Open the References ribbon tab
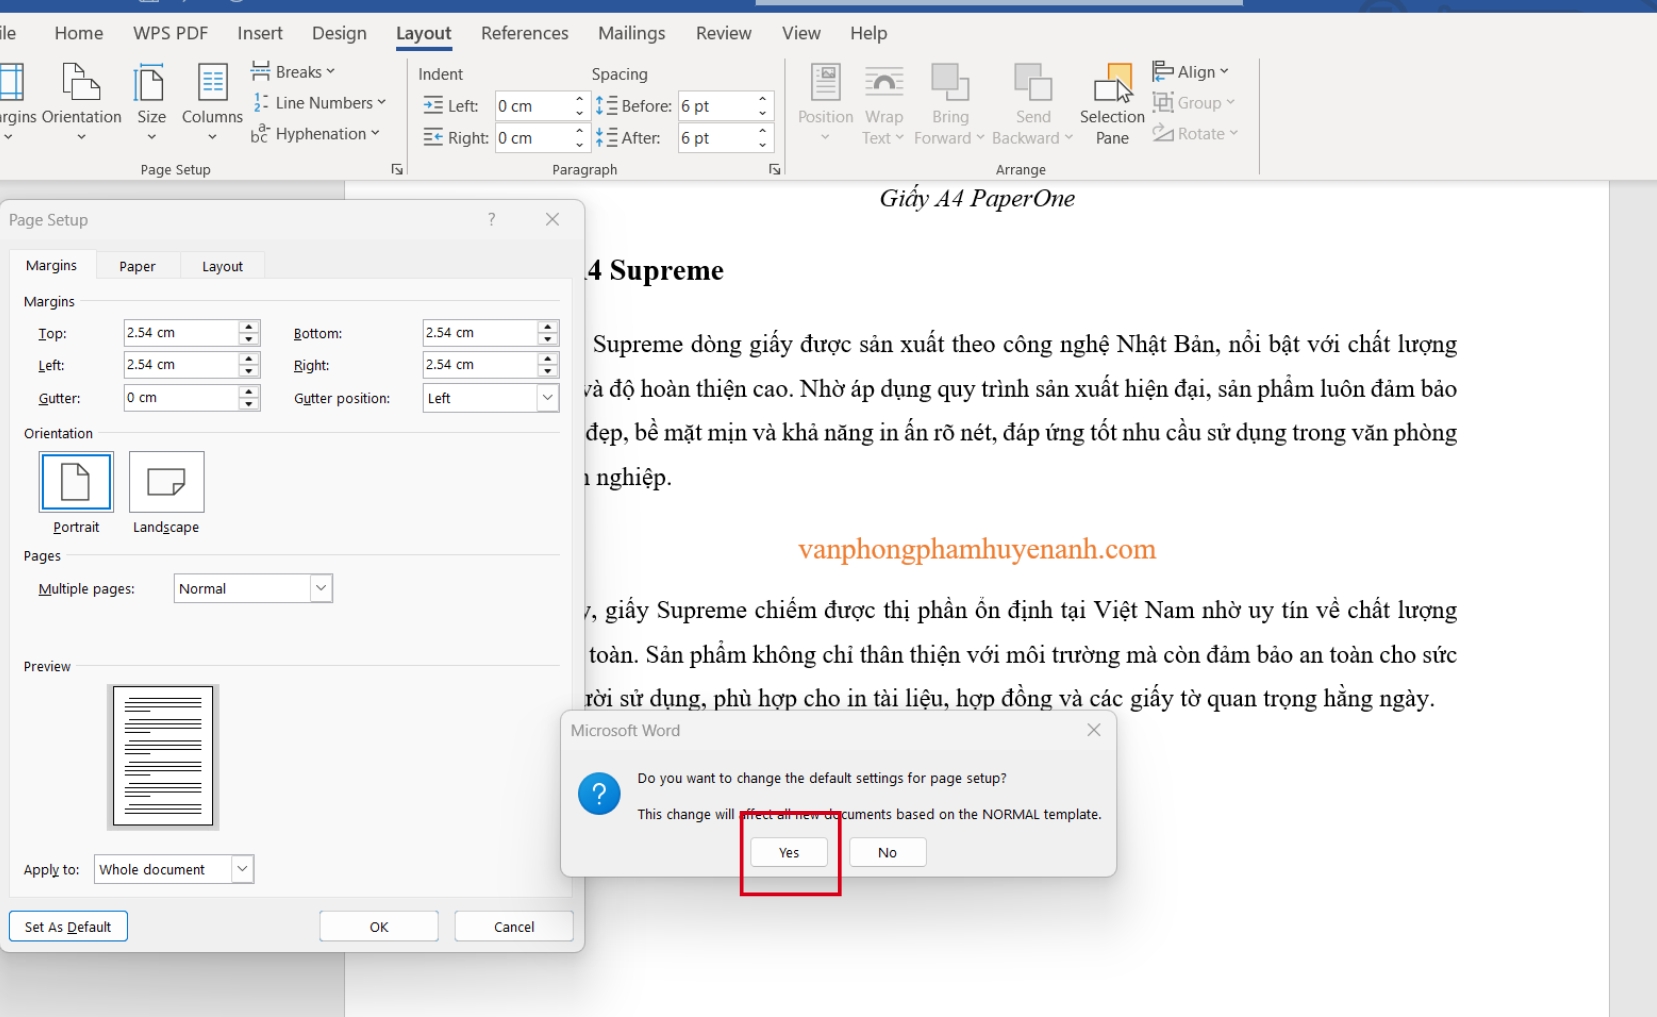Image resolution: width=1657 pixels, height=1017 pixels. [x=525, y=33]
